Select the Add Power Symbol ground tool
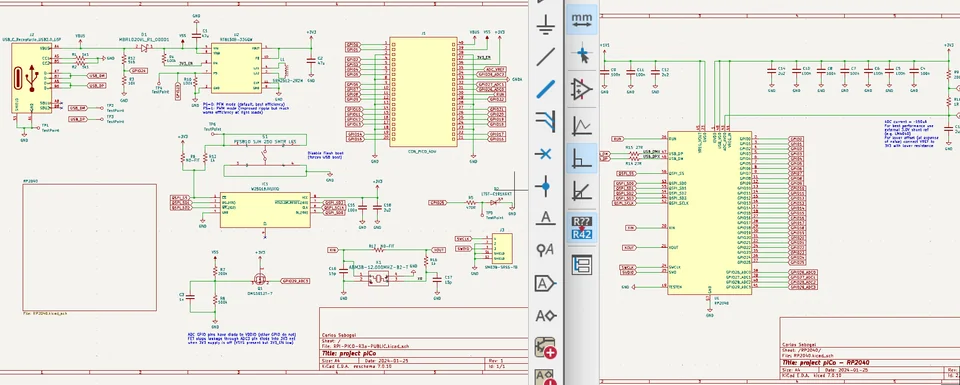The height and width of the screenshot is (385, 960). pyautogui.click(x=545, y=25)
